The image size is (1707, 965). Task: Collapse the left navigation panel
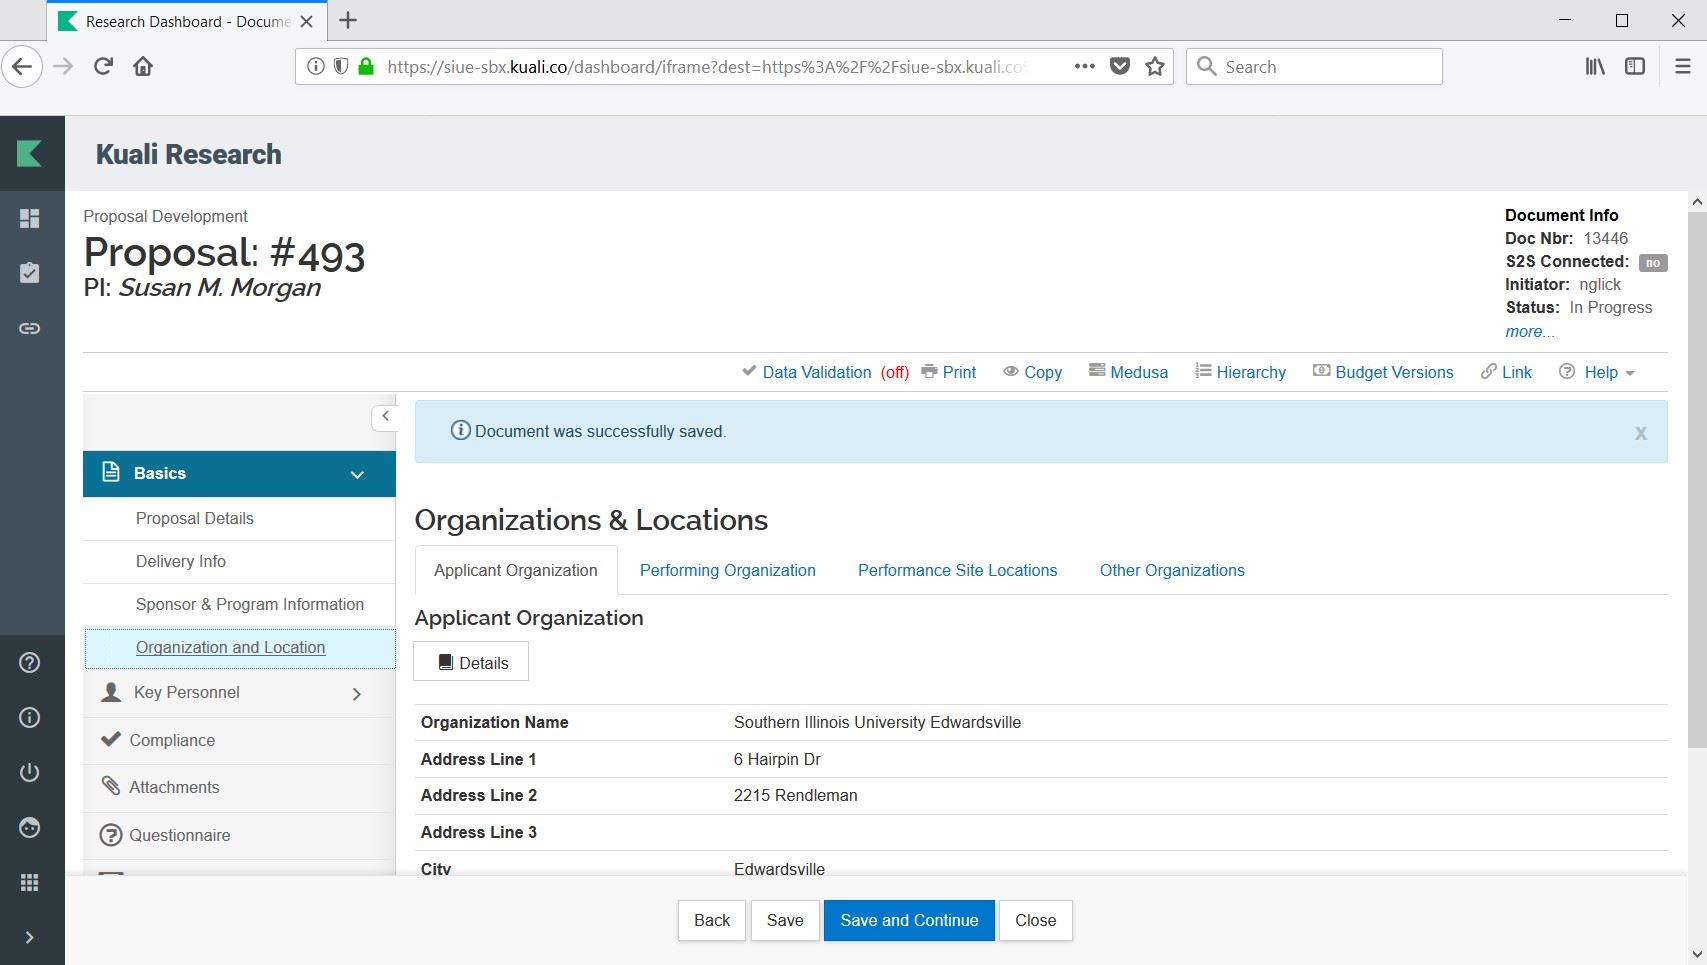[x=385, y=416]
